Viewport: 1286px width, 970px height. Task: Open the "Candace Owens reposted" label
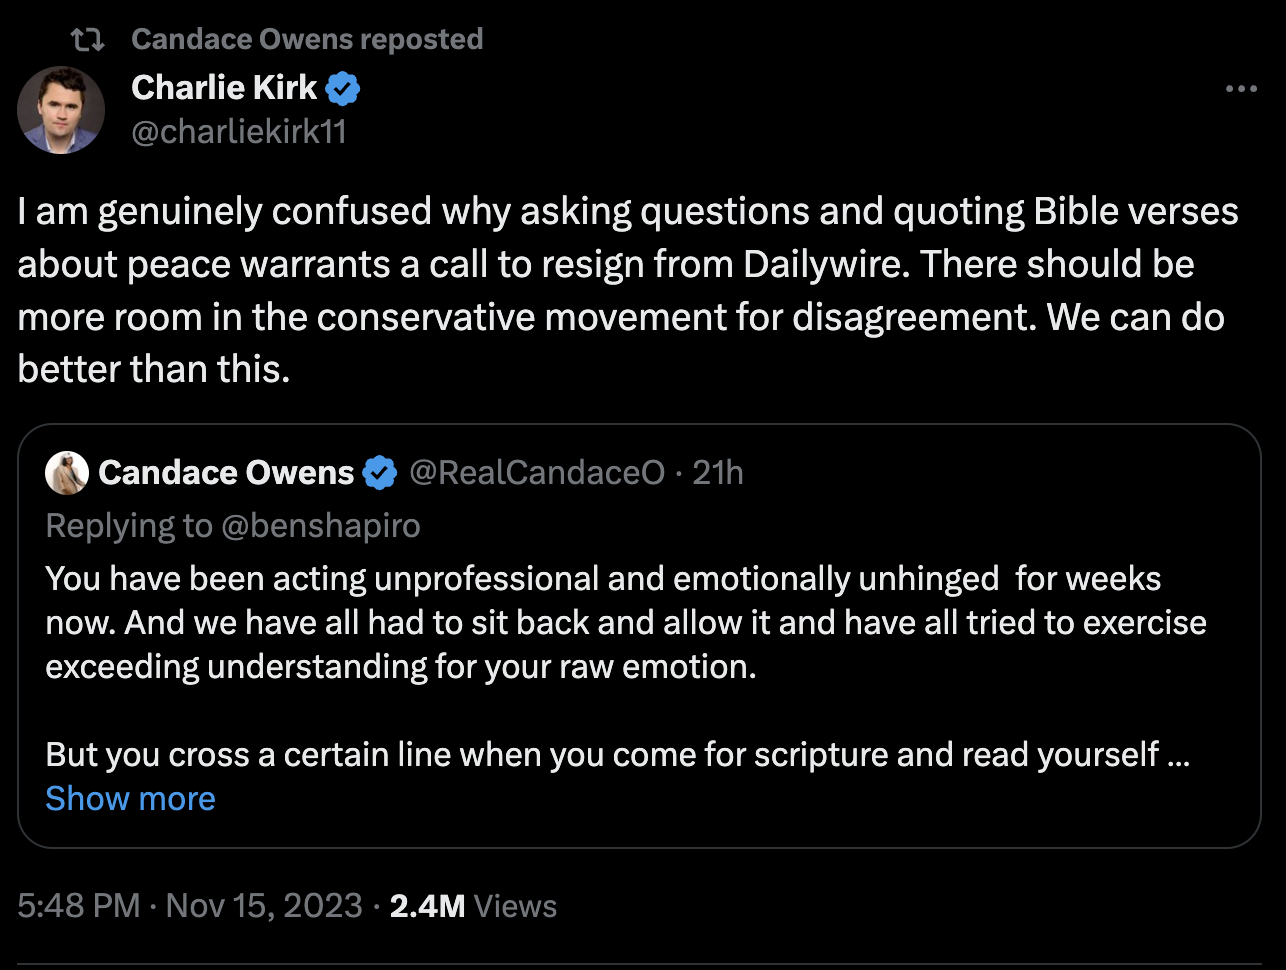(307, 39)
